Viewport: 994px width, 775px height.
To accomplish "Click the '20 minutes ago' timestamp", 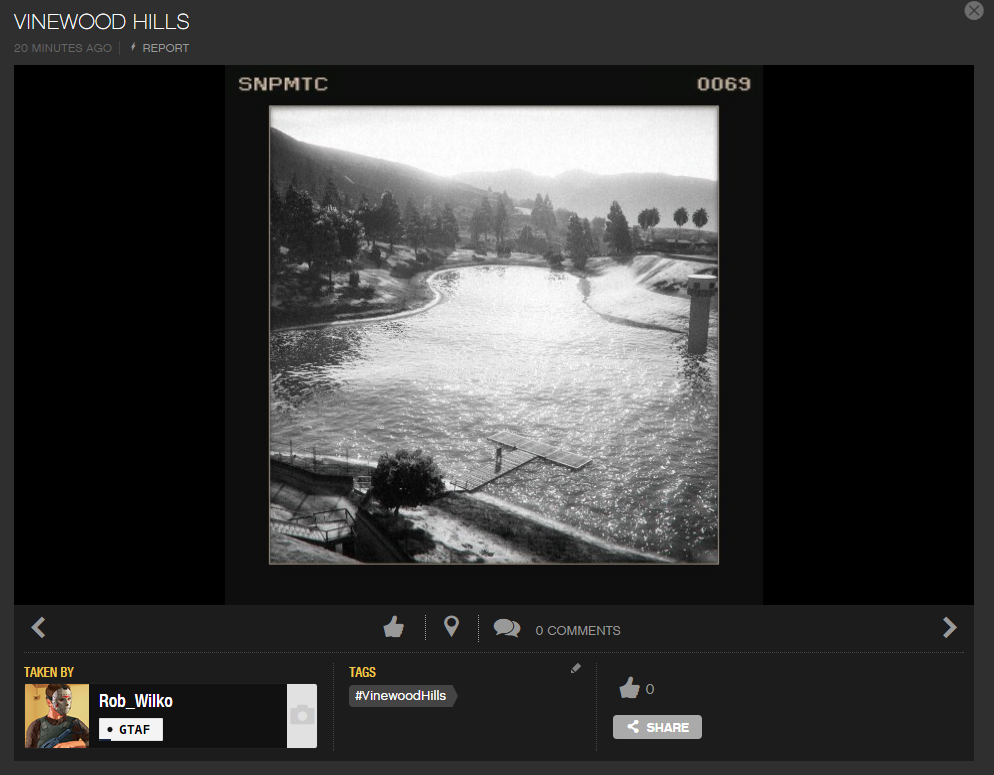I will [x=63, y=48].
